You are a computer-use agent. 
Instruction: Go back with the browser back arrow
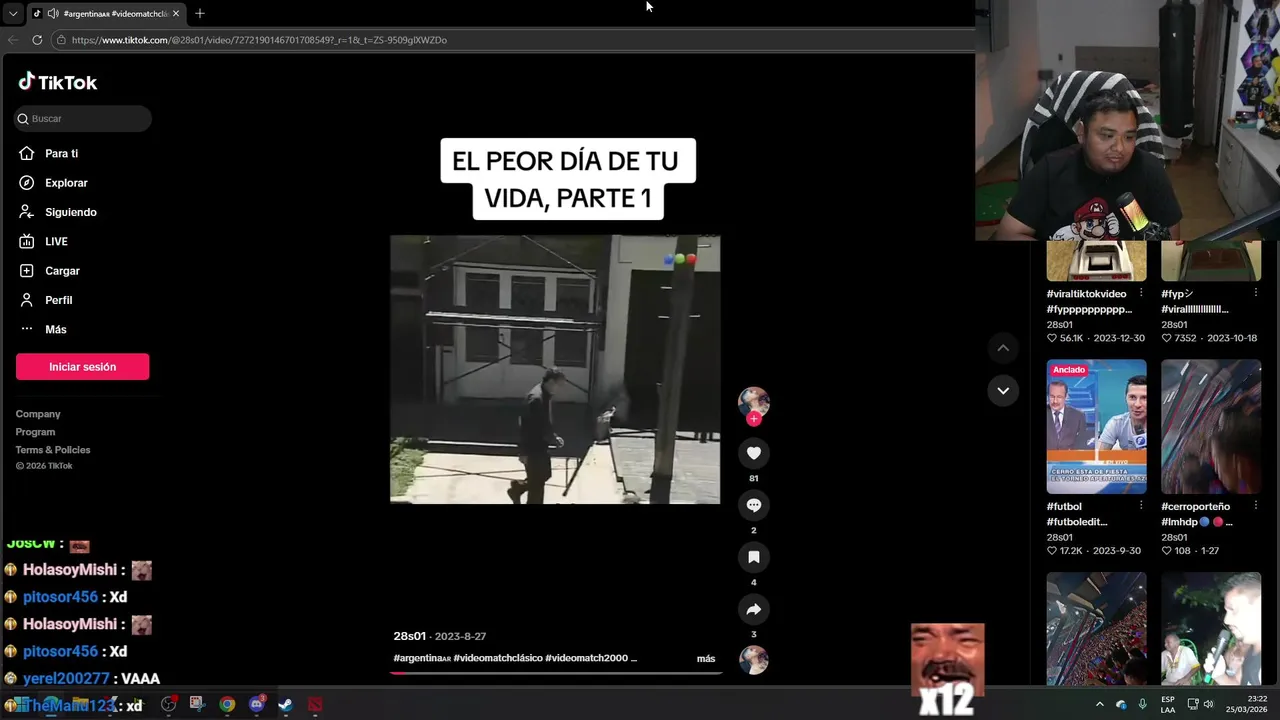(x=13, y=40)
